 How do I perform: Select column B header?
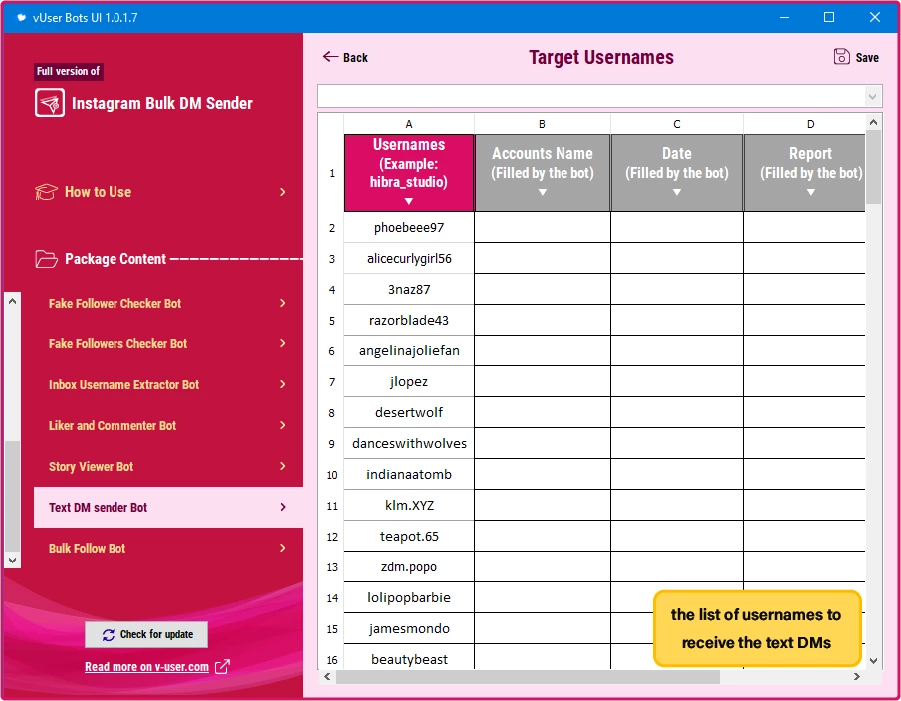(x=542, y=124)
